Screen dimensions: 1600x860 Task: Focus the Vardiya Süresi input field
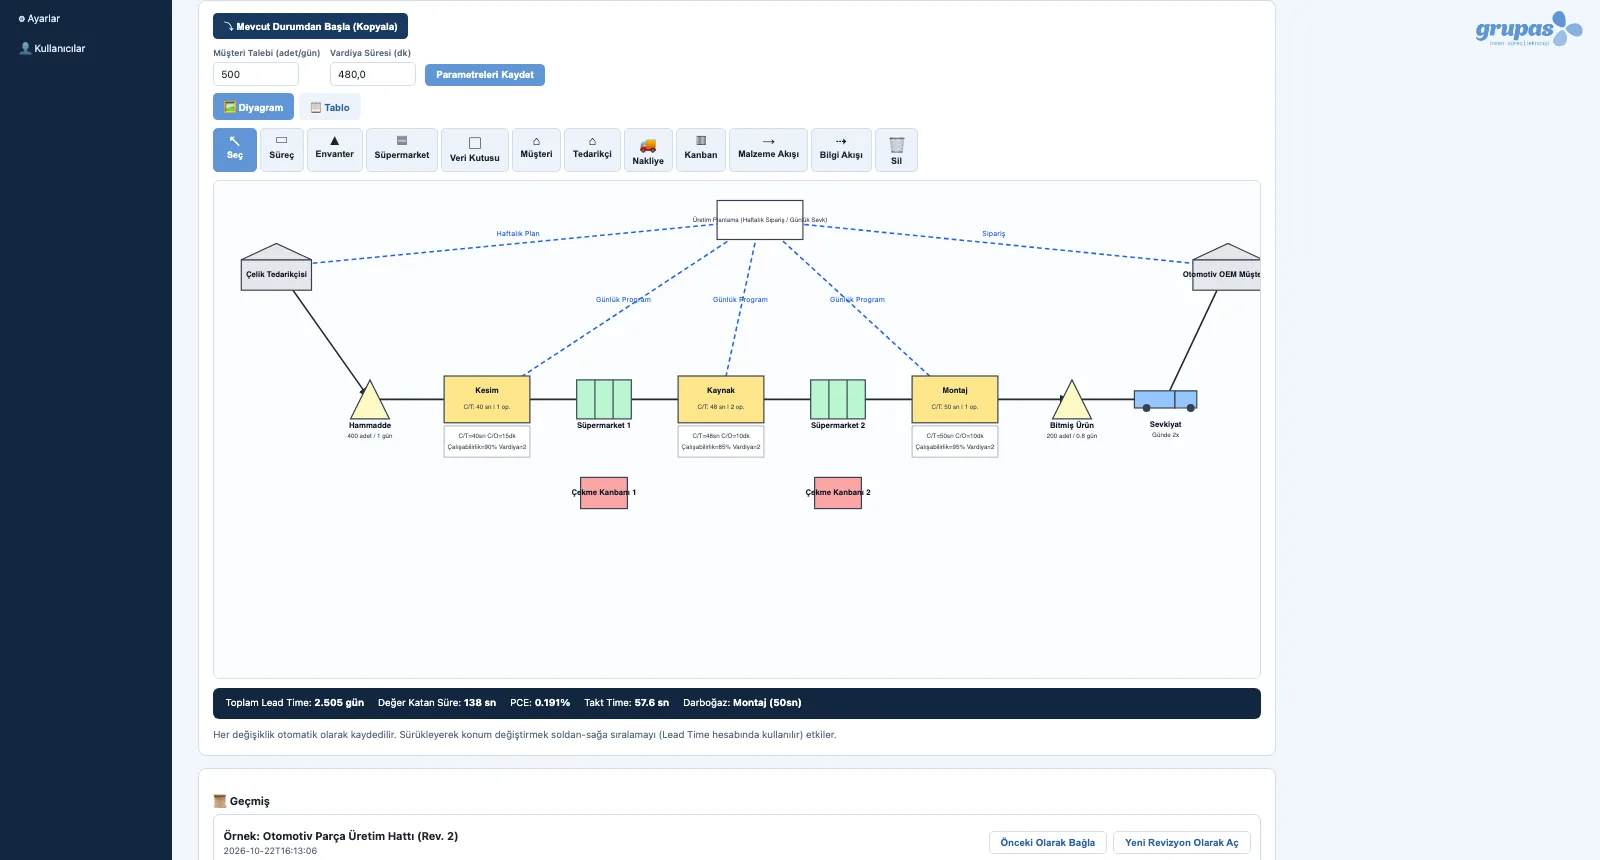click(373, 74)
